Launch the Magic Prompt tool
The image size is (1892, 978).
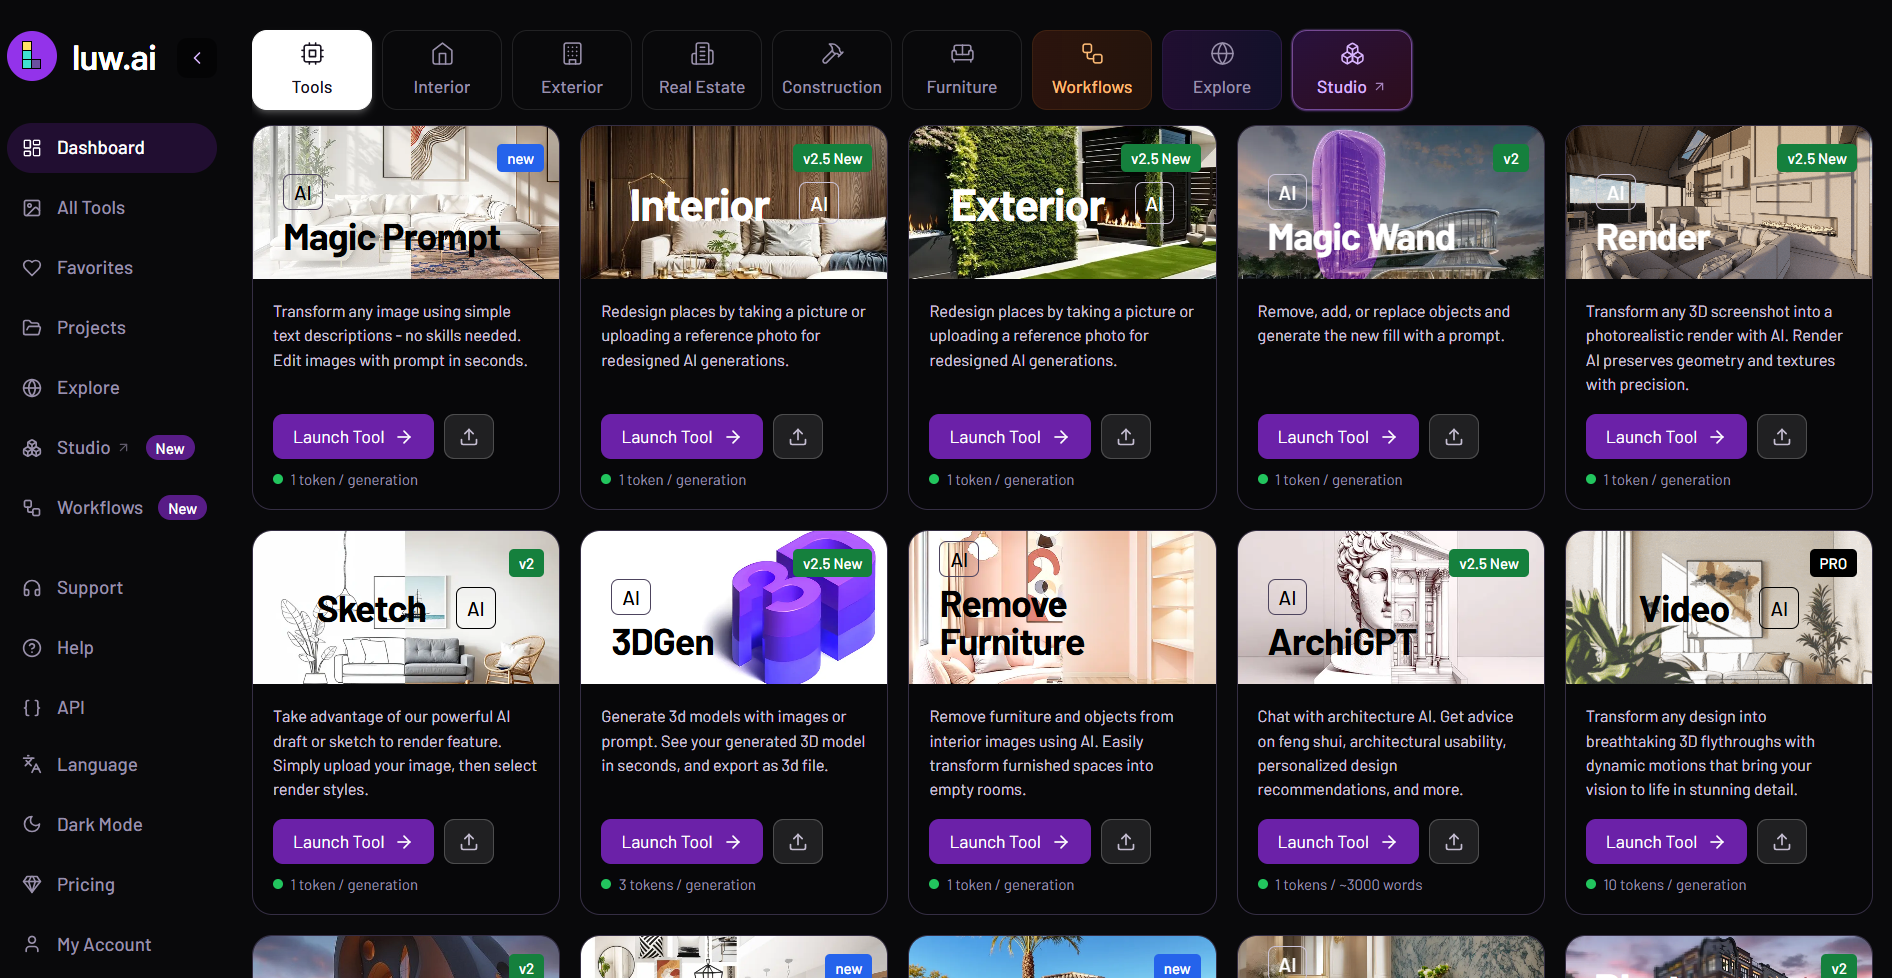353,437
